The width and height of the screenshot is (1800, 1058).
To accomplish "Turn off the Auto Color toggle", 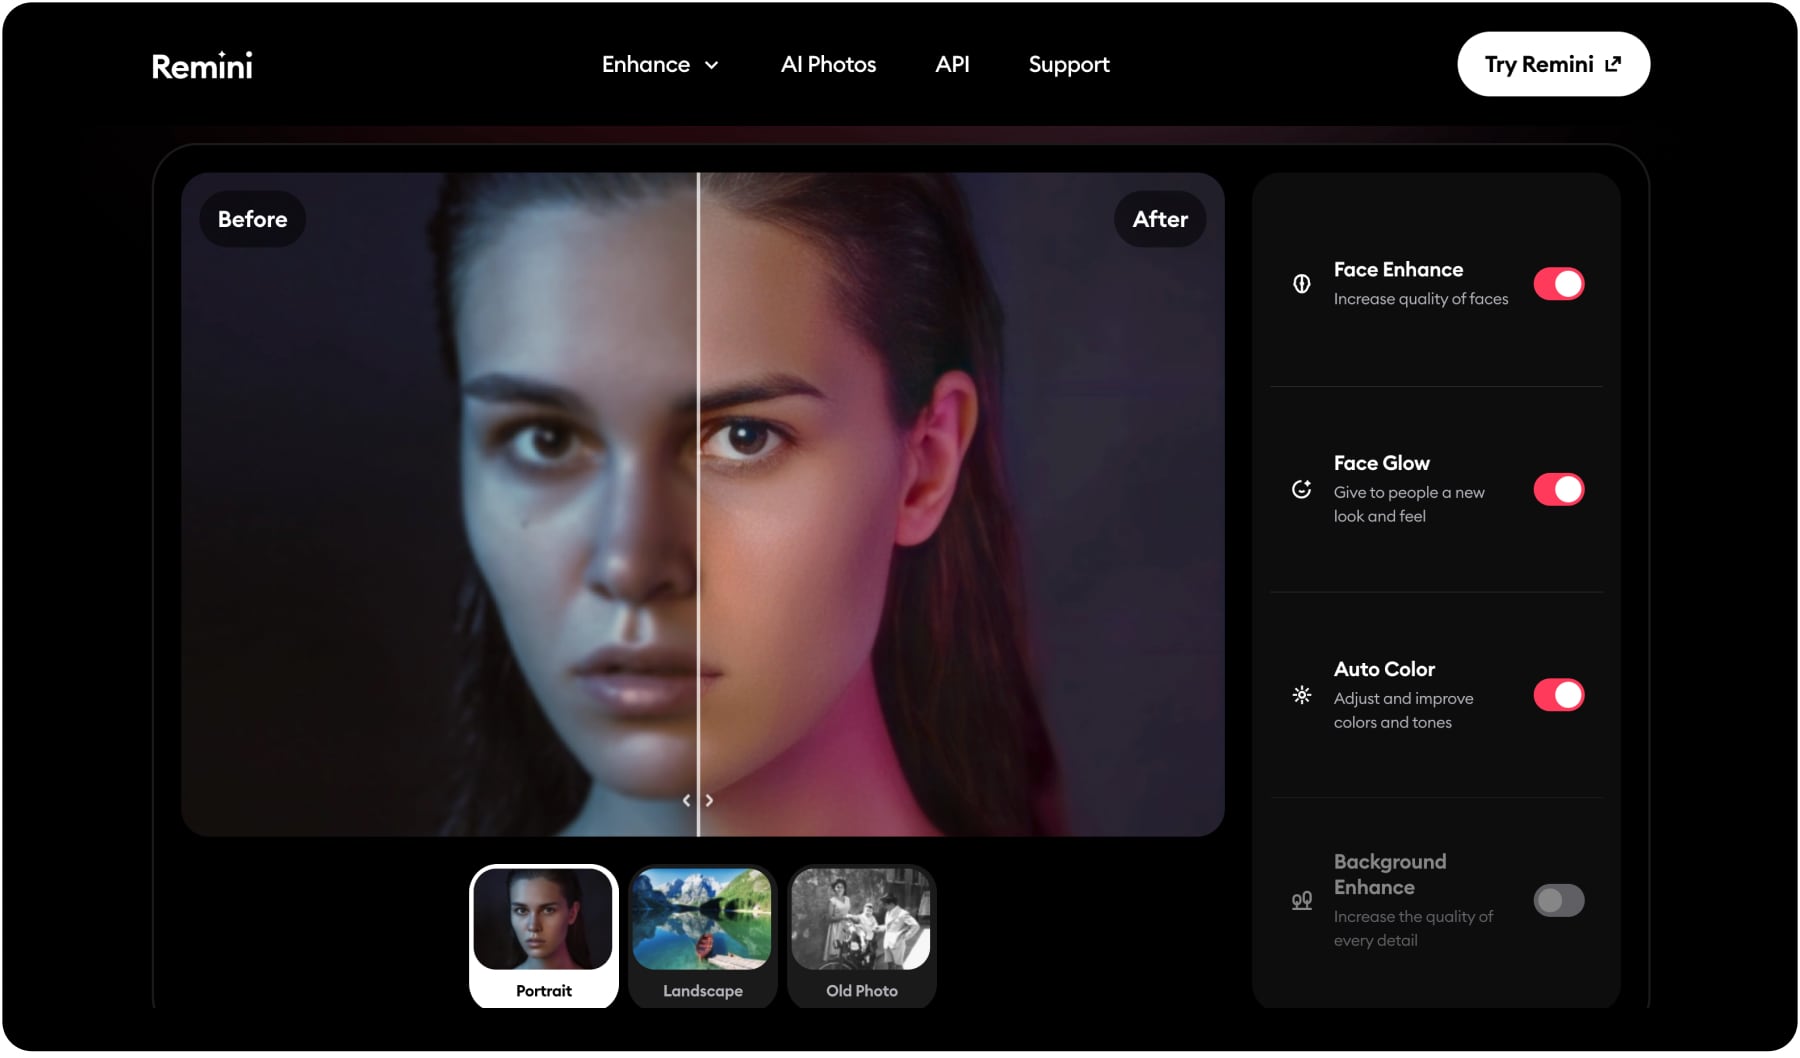I will 1557,695.
